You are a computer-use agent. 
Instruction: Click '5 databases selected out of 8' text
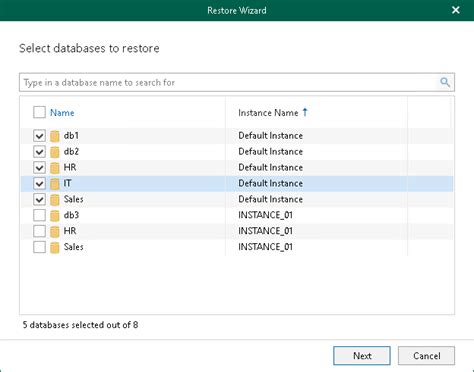(80, 325)
